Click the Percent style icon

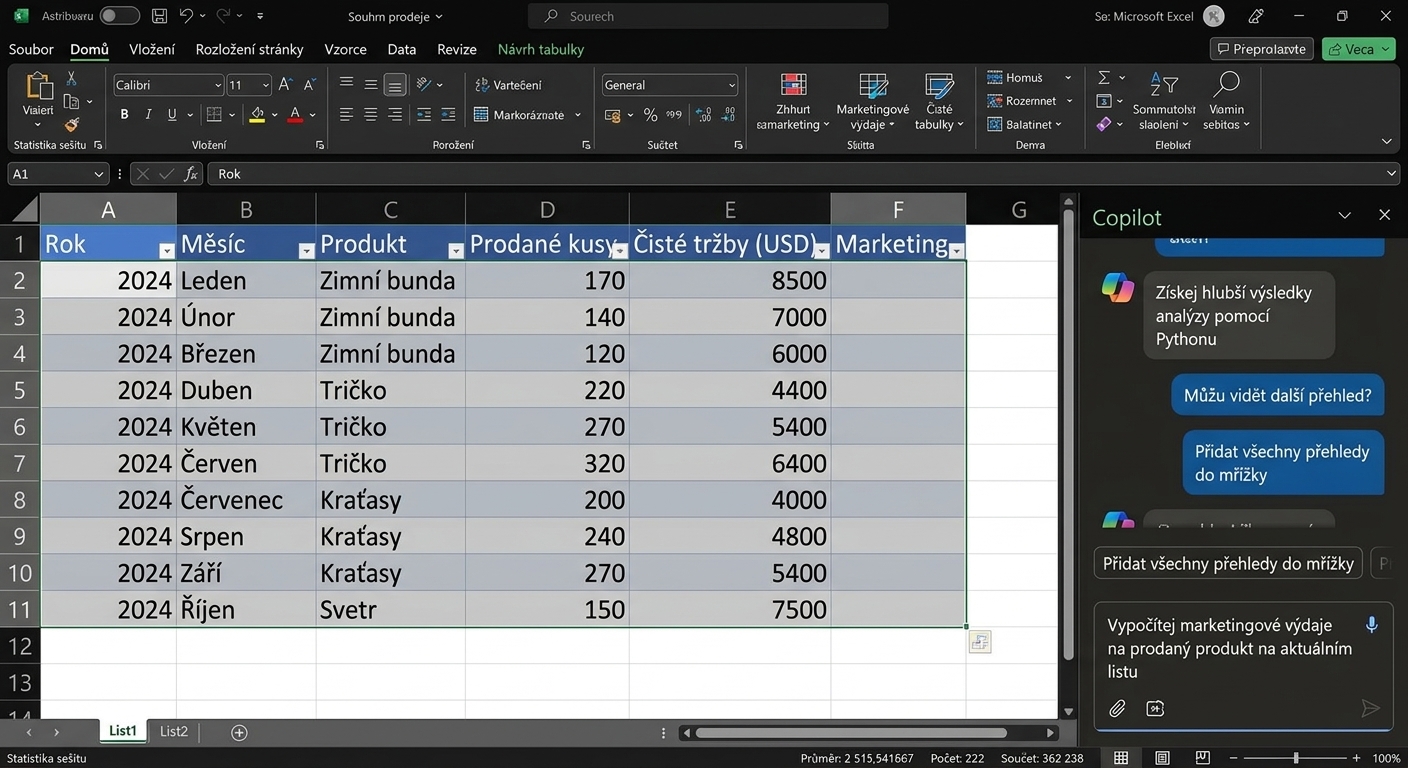(x=650, y=115)
